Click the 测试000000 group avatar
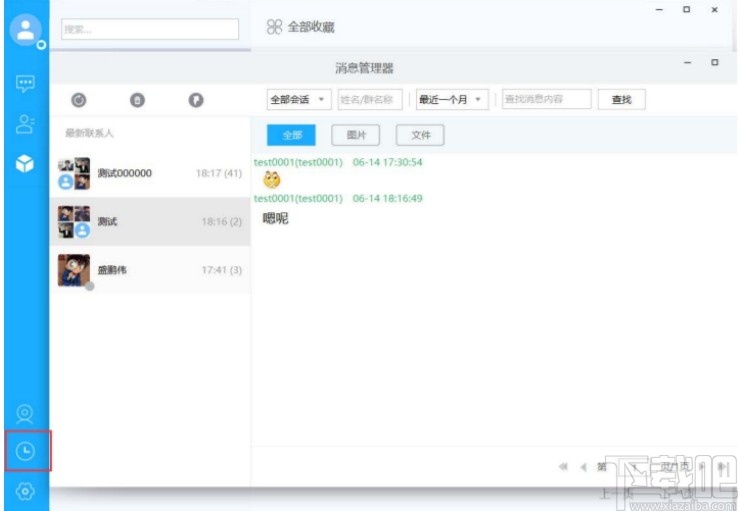The width and height of the screenshot is (740, 511). pyautogui.click(x=74, y=173)
